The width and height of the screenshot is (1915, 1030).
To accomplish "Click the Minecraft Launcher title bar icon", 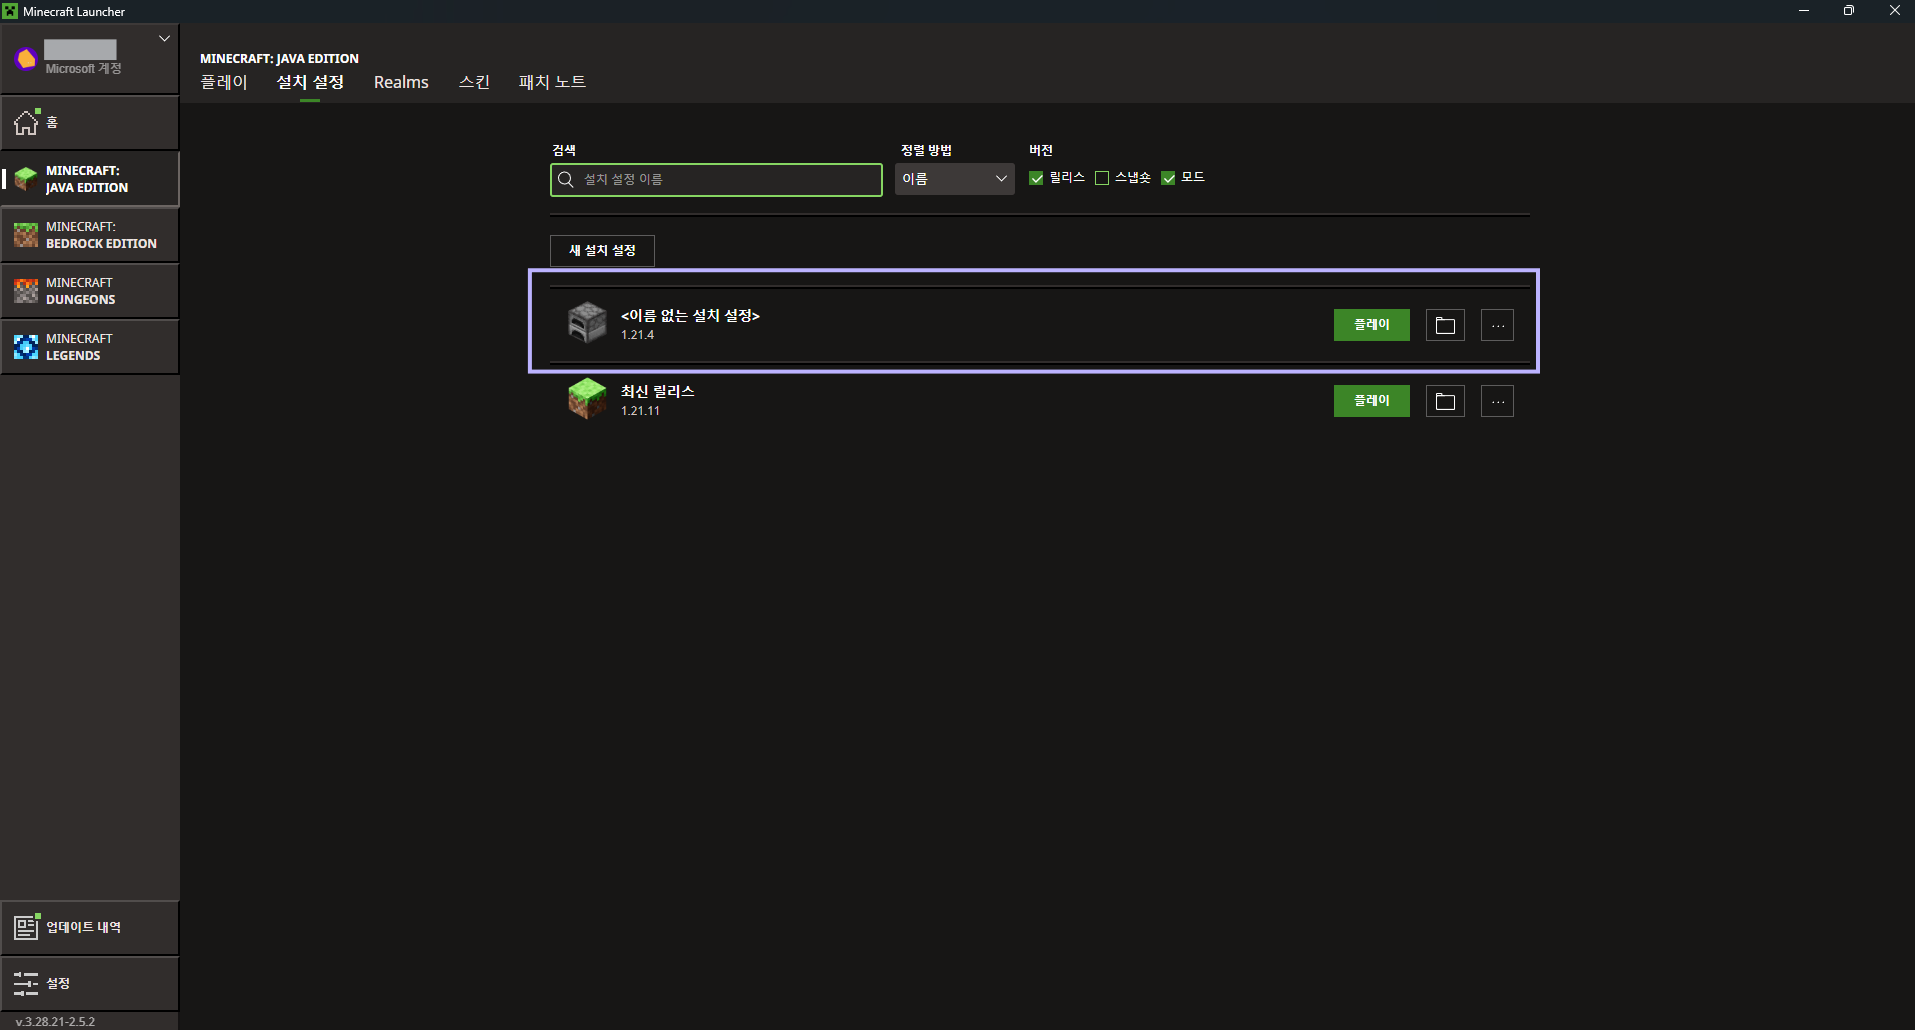I will point(10,11).
